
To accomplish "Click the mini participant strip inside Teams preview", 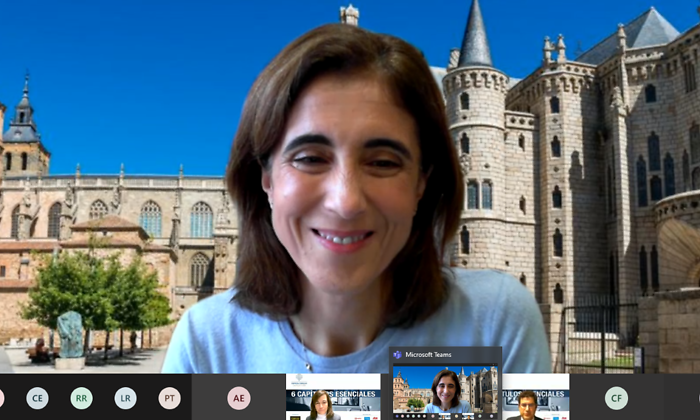I will 445,416.
